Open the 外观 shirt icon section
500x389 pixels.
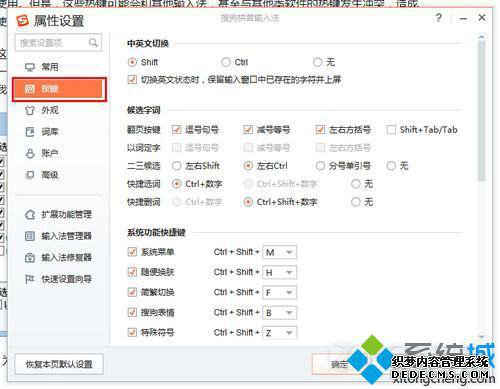(x=30, y=110)
